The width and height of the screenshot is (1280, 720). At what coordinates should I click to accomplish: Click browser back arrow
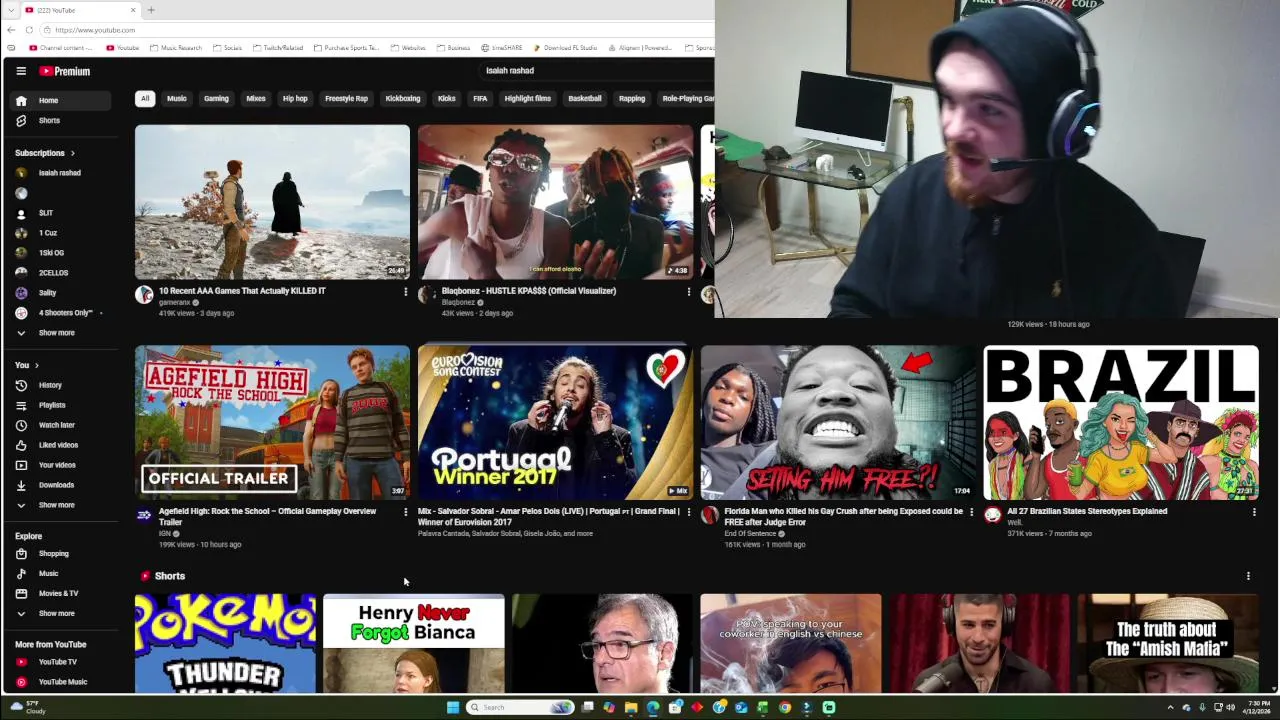[11, 30]
